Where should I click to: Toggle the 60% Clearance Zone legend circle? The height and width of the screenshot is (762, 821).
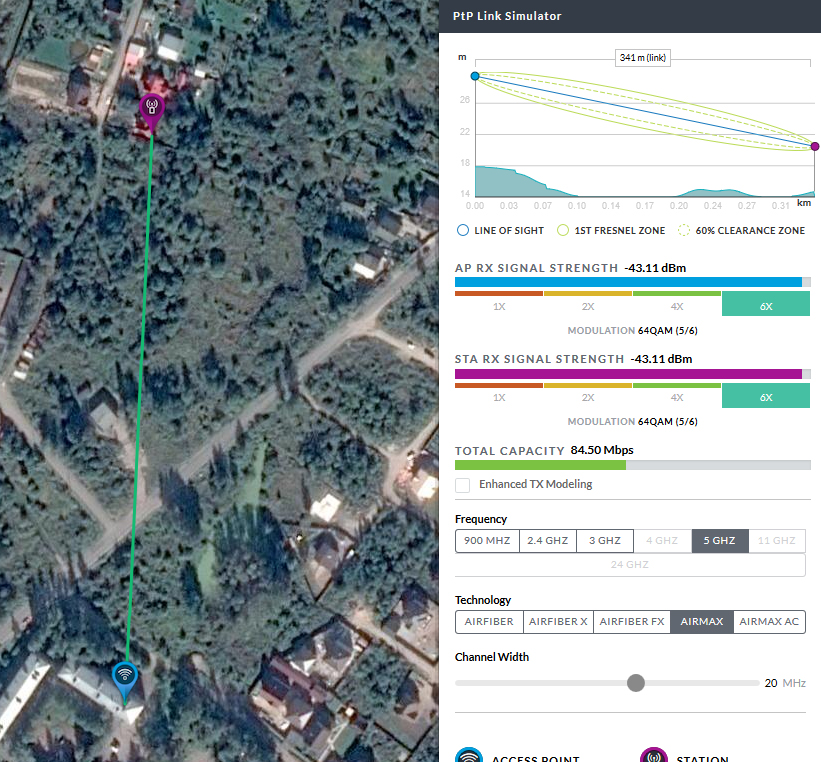point(683,230)
